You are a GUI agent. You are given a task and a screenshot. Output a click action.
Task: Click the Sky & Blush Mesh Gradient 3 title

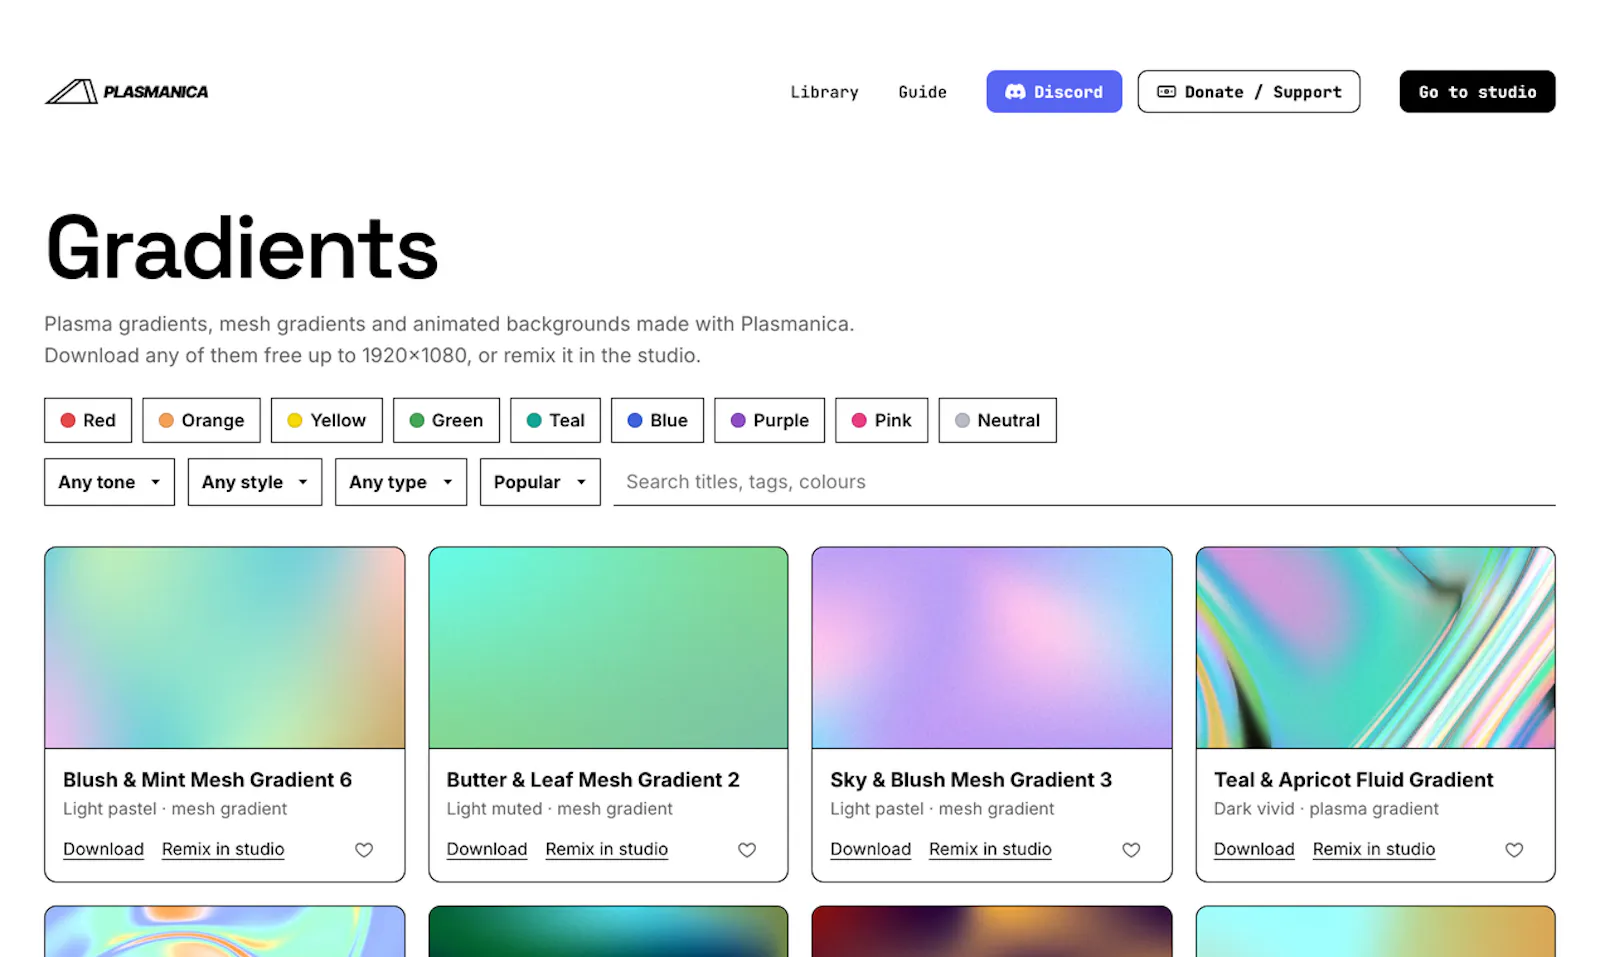[971, 780]
